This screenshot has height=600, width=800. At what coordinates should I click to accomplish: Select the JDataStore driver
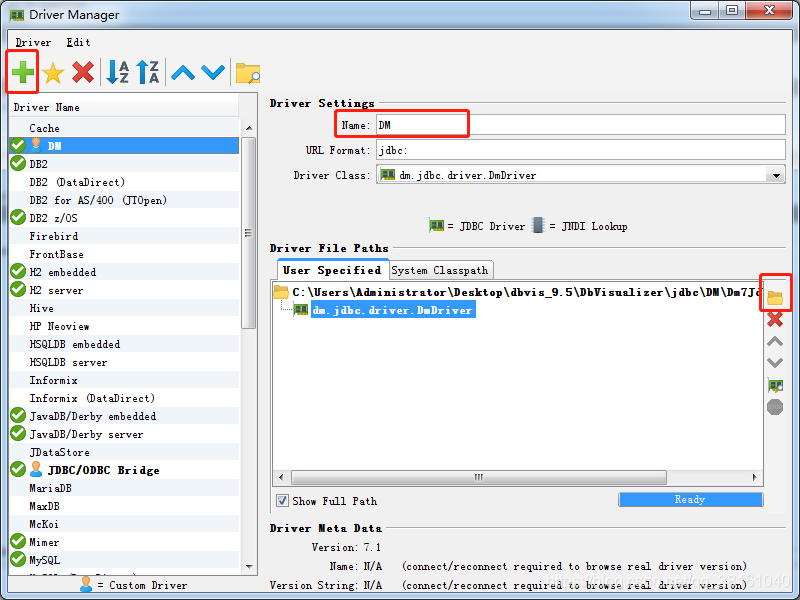tap(124, 453)
